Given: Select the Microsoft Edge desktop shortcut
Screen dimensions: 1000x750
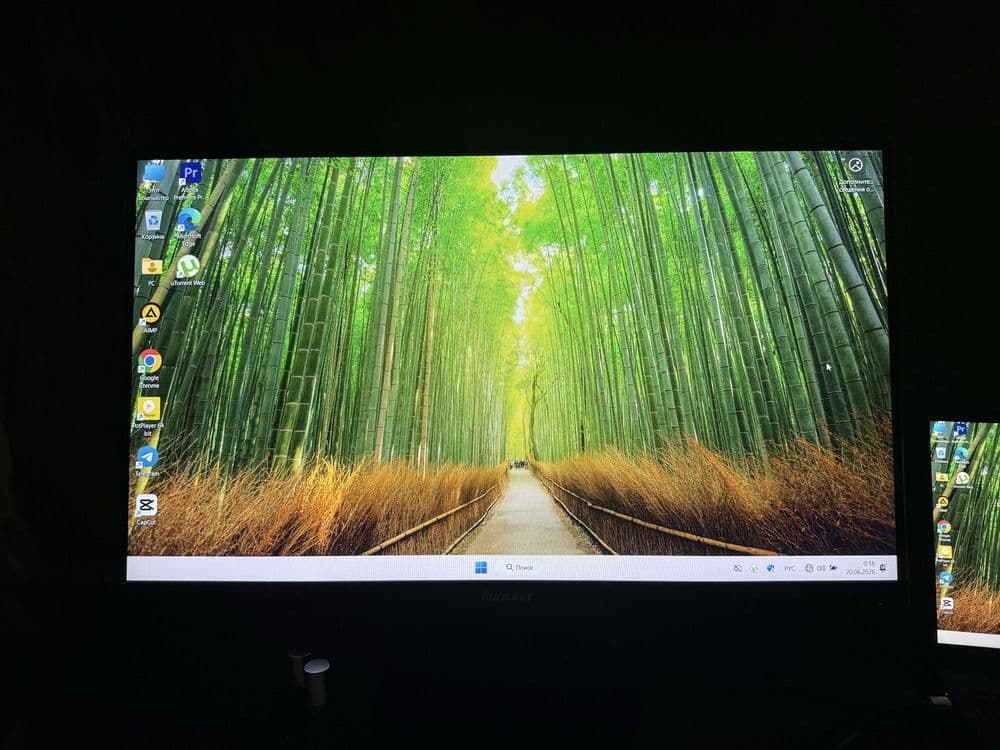Looking at the screenshot, I should 189,227.
